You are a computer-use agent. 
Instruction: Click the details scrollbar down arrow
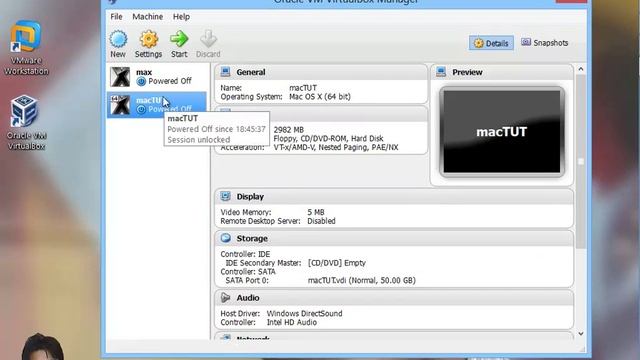point(581,334)
